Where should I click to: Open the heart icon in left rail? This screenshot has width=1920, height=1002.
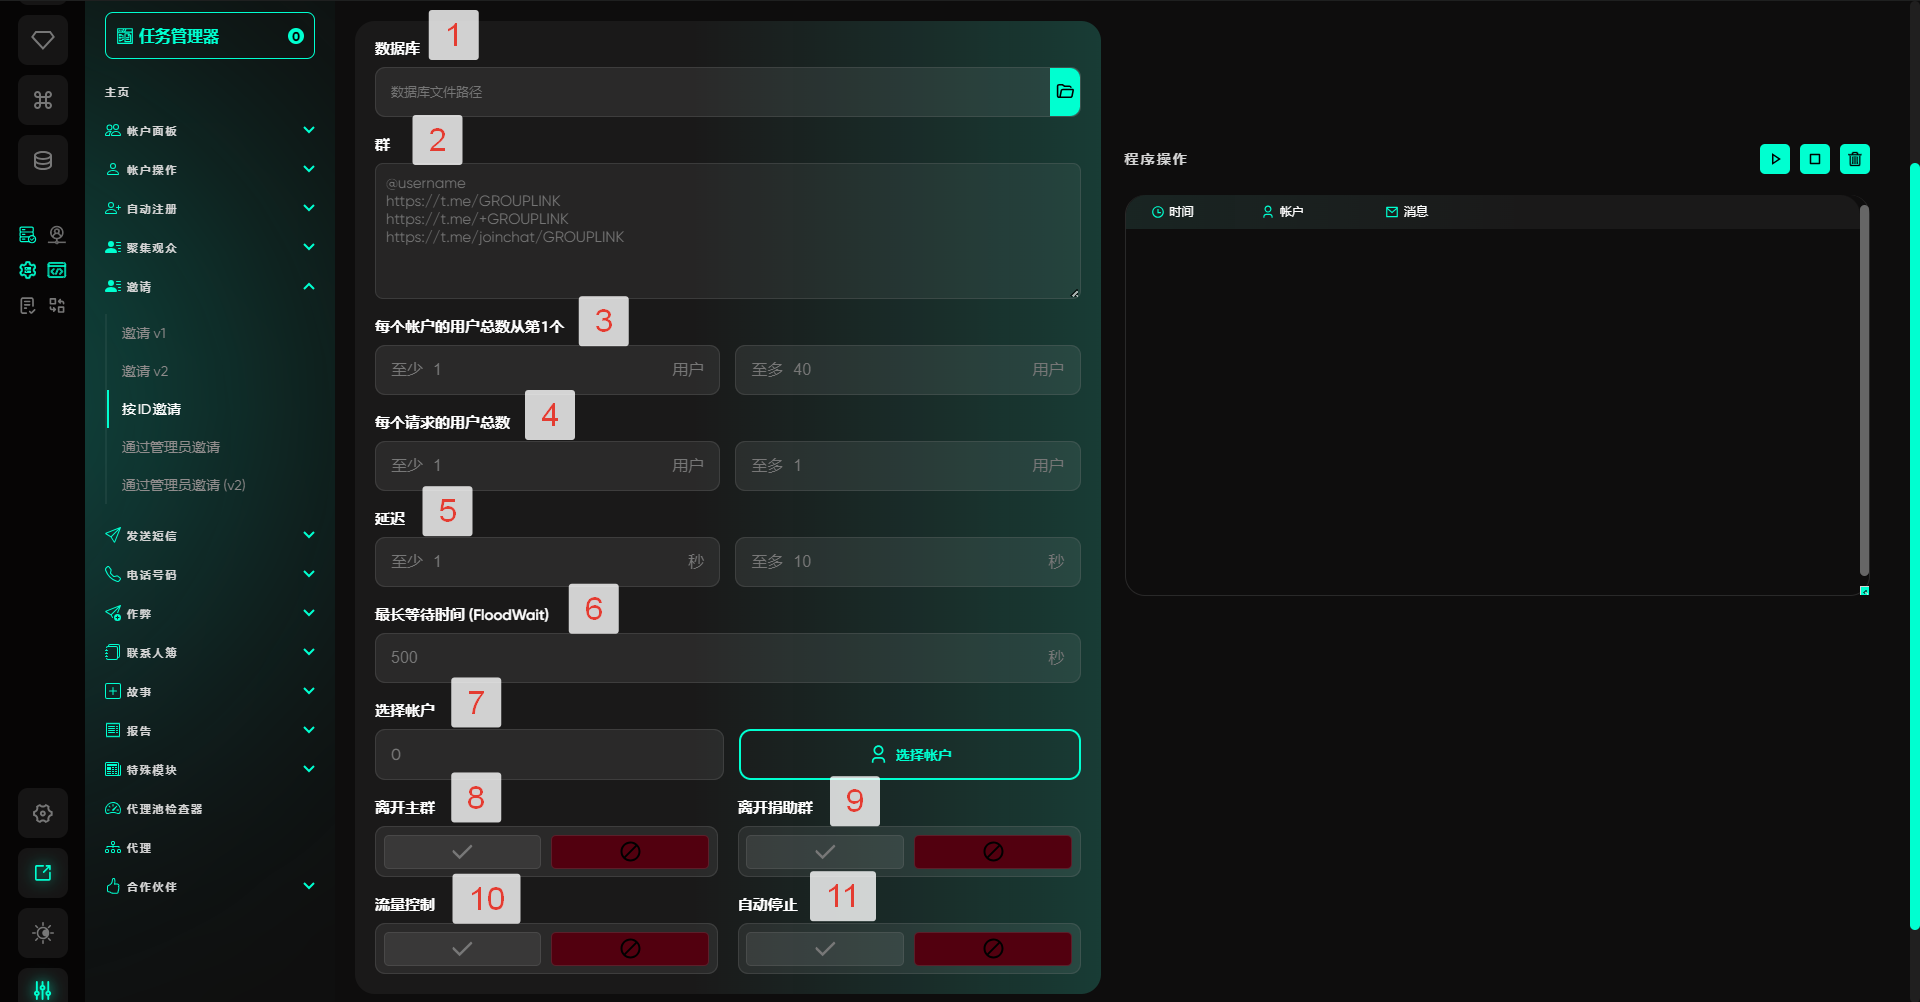click(x=43, y=40)
